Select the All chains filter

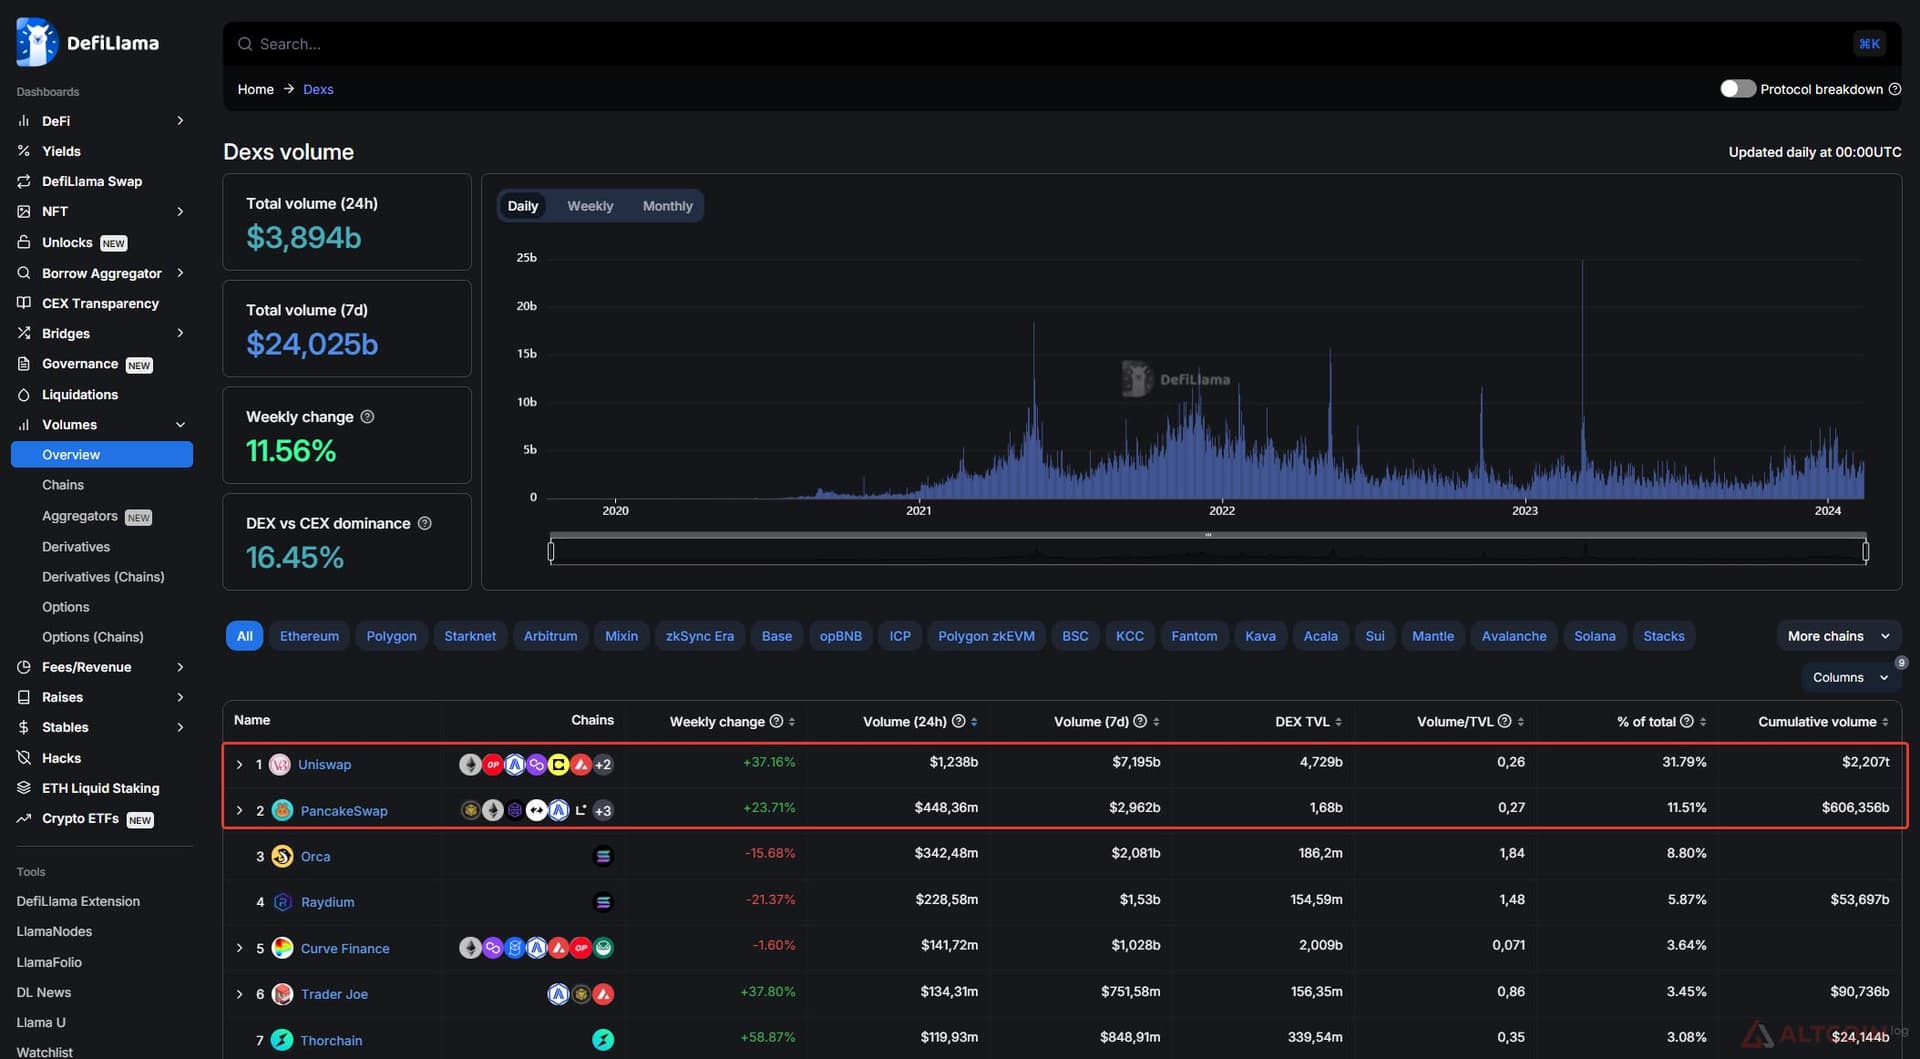pos(245,636)
